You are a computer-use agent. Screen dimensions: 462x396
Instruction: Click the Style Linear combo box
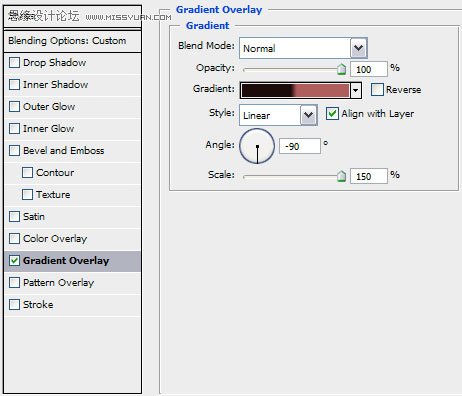coord(278,115)
